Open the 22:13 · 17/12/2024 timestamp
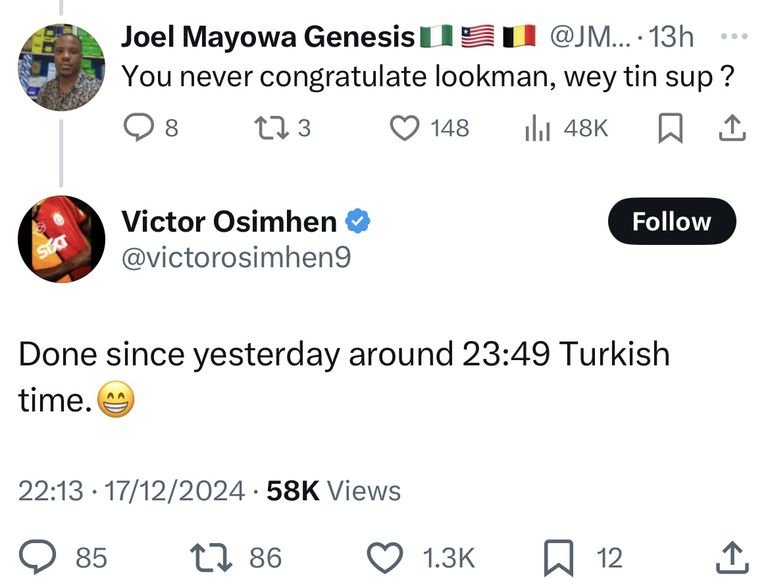The width and height of the screenshot is (770, 578). click(131, 490)
